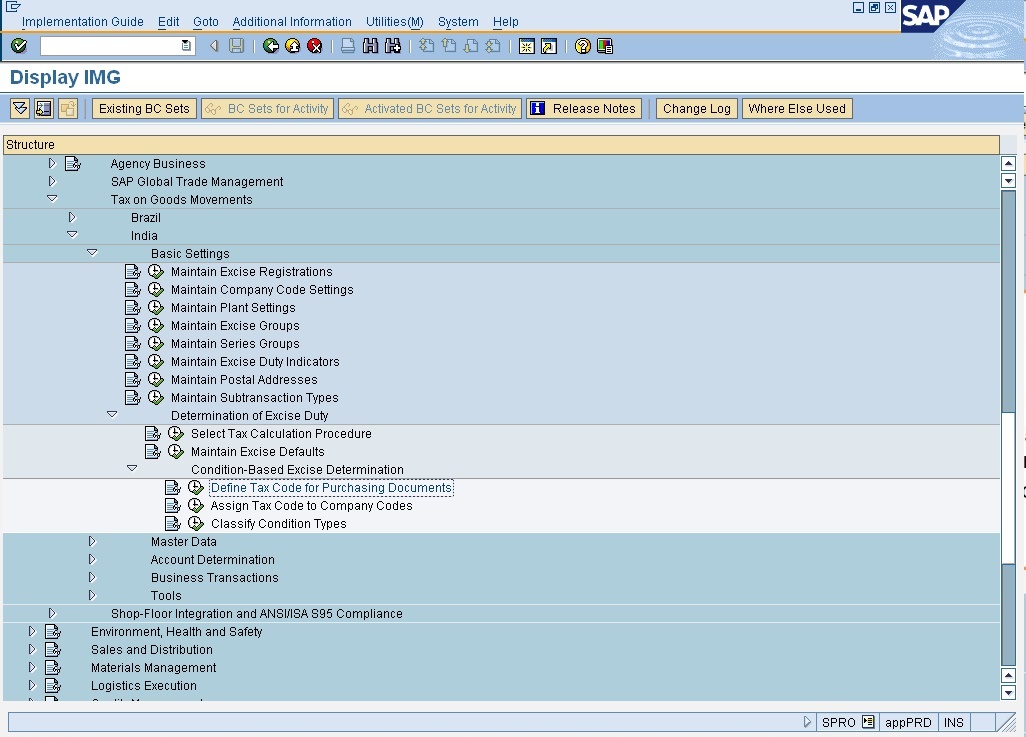Open documentation icon for Classify Condition Types

(x=173, y=523)
